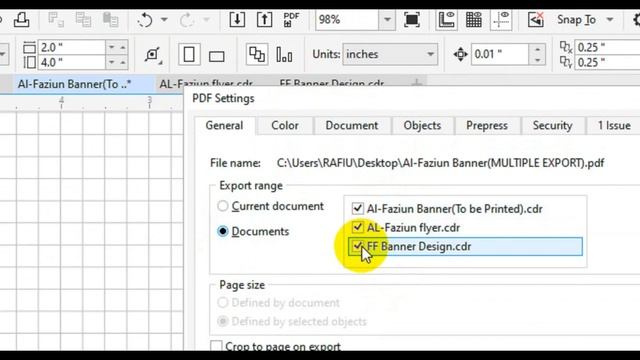Open the Color tab in PDF Settings
This screenshot has width=640, height=360.
(285, 126)
